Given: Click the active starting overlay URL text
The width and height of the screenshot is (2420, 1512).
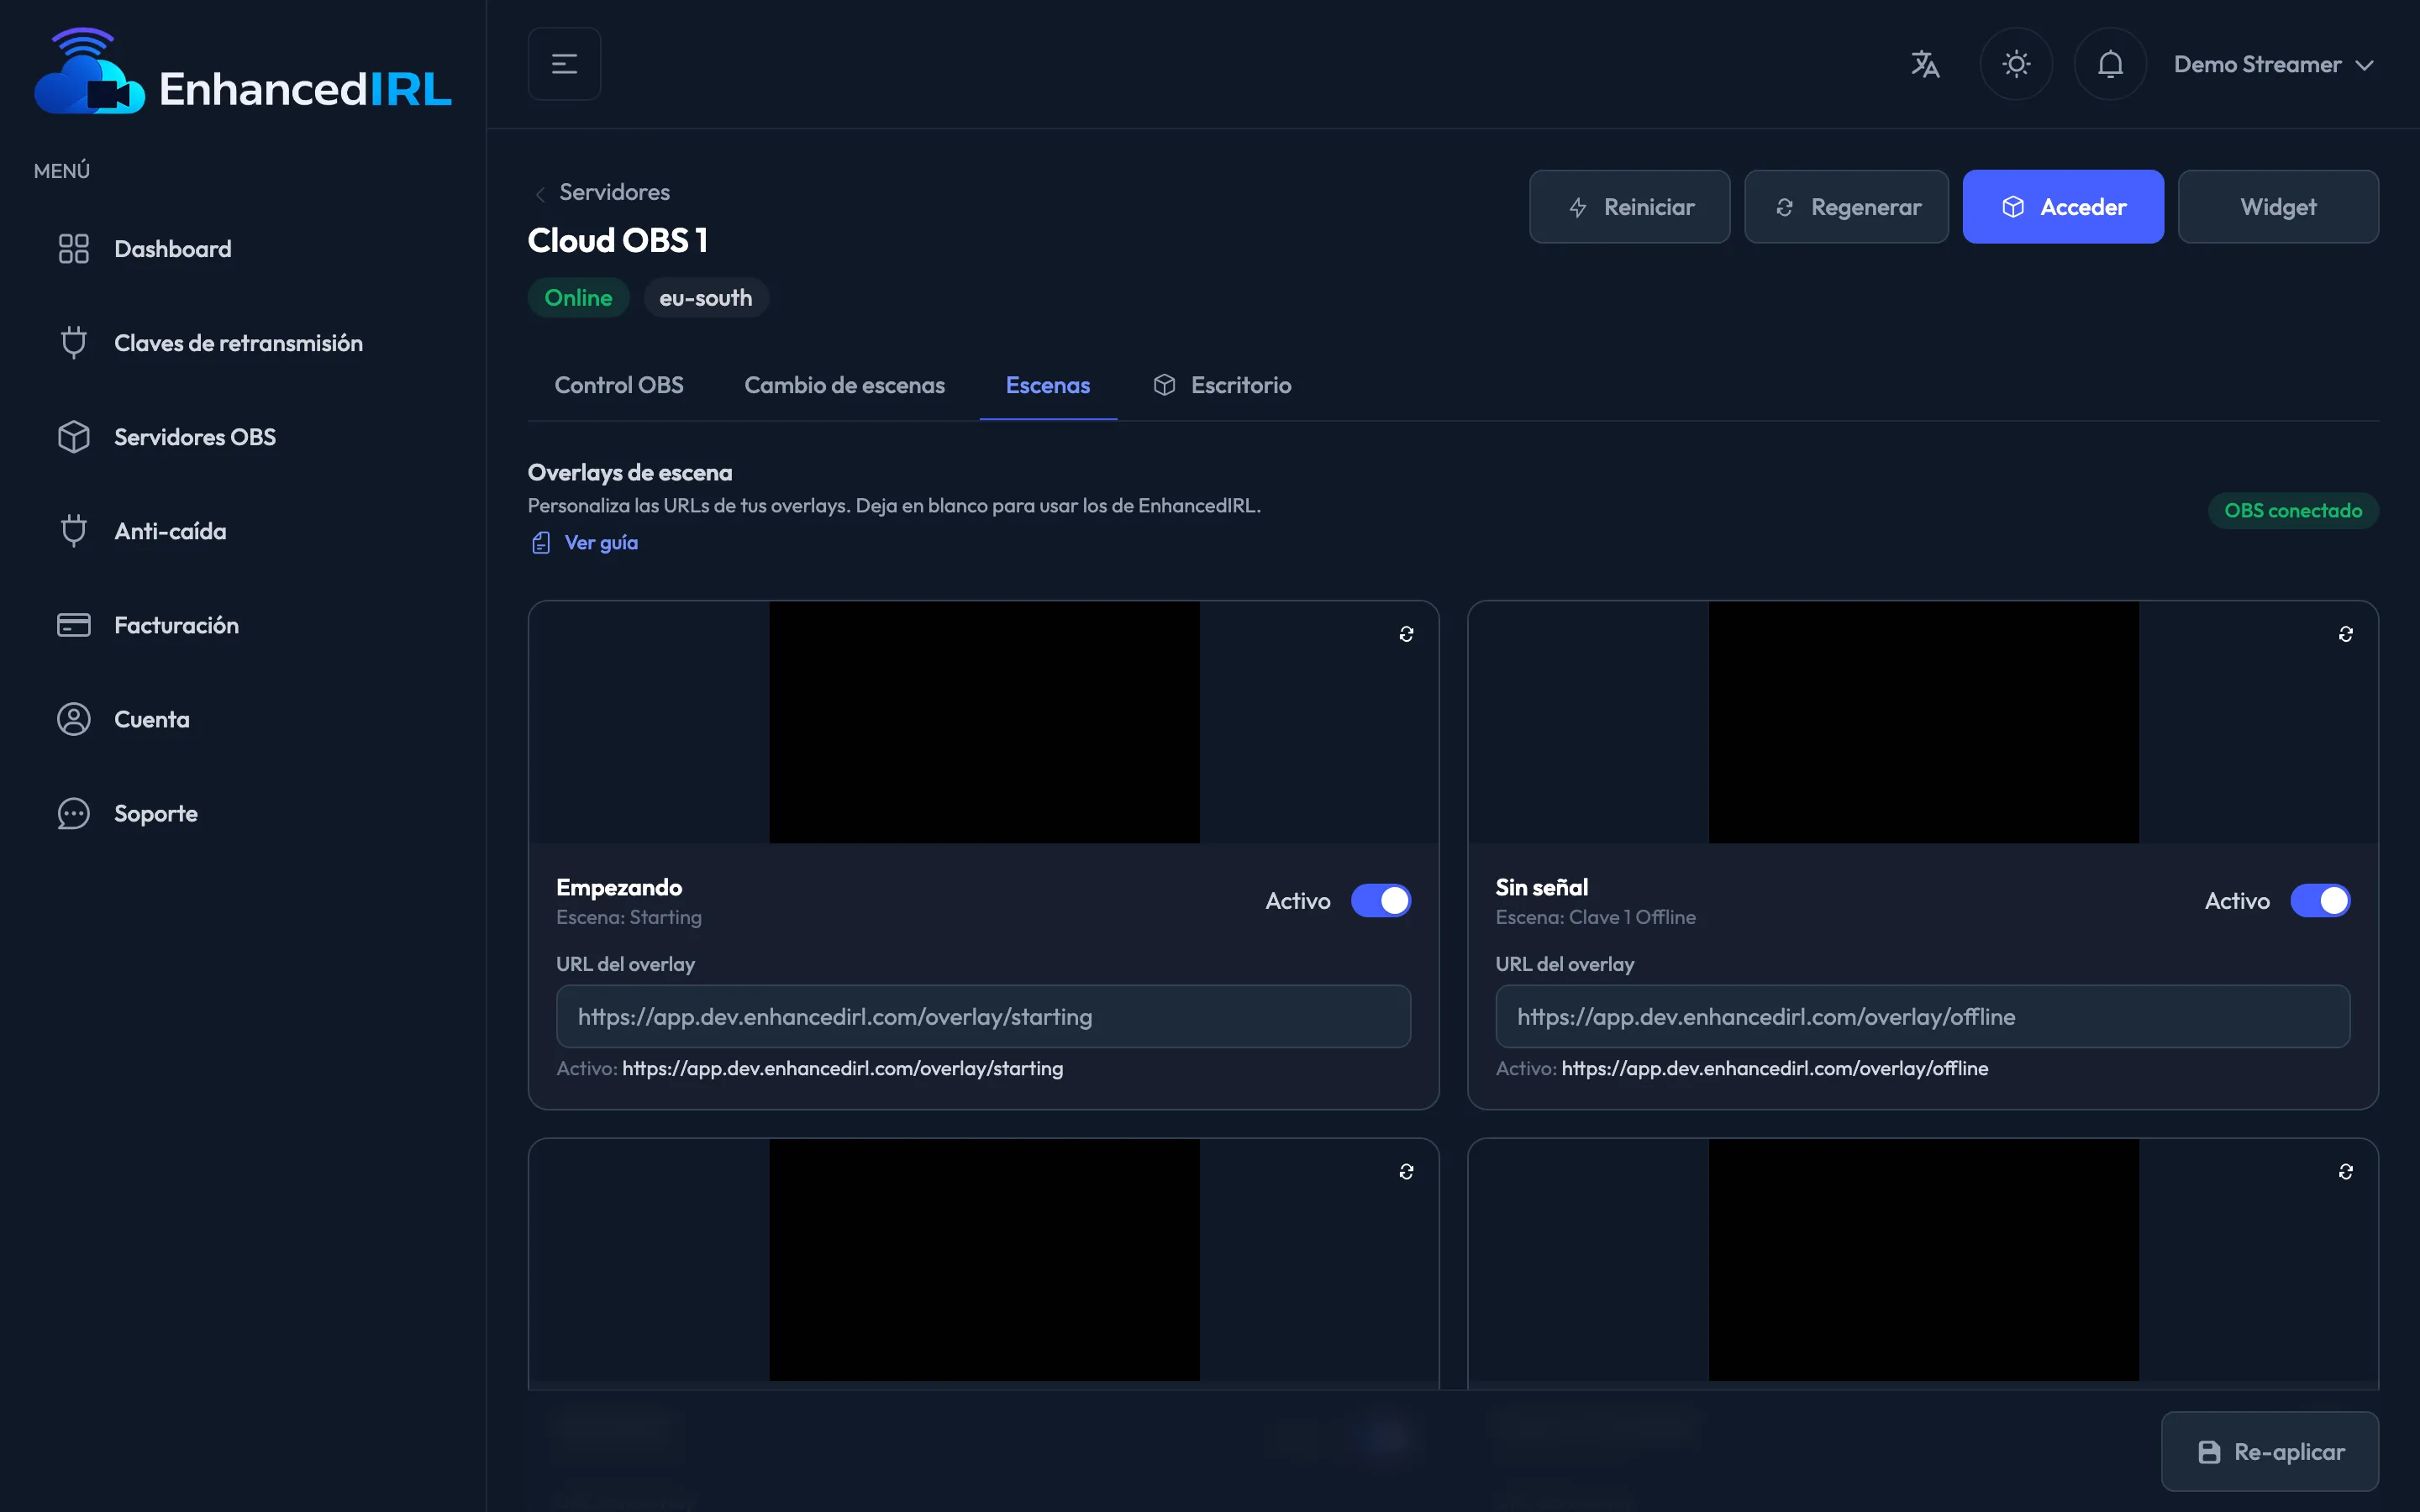Looking at the screenshot, I should coord(842,1069).
